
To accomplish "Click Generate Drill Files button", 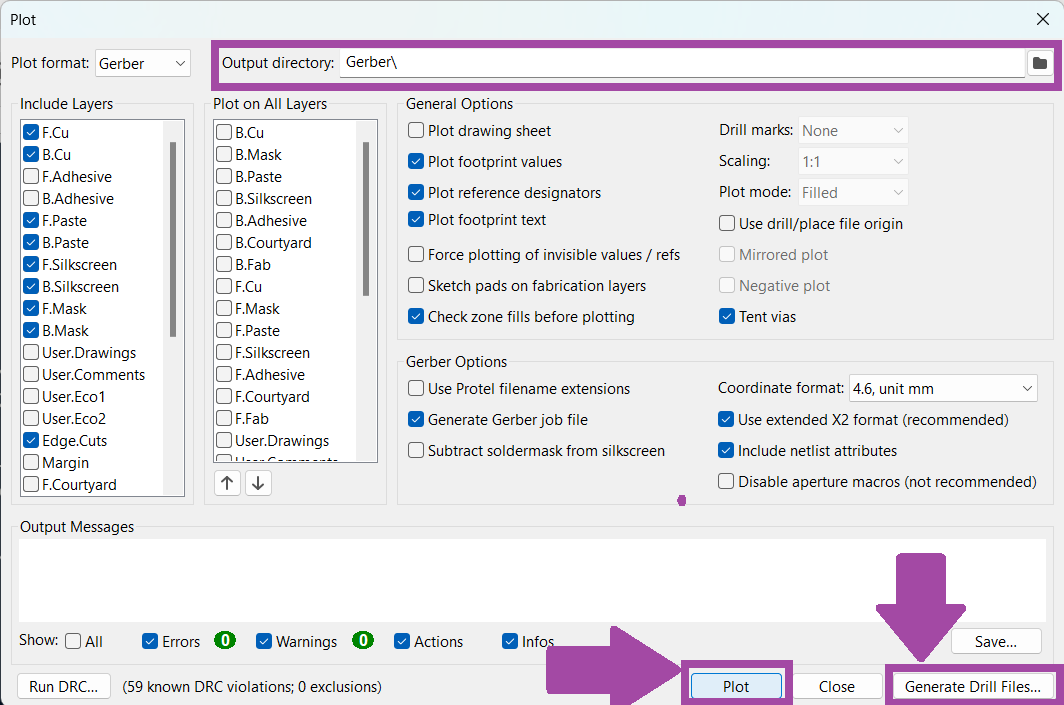I will click(x=978, y=687).
